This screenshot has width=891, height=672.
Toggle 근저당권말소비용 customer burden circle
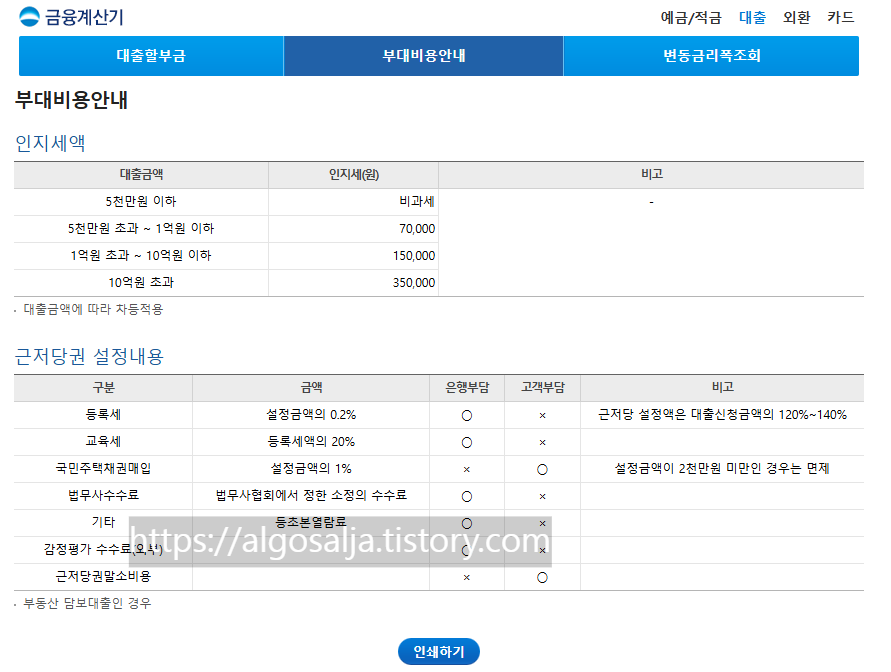543,577
